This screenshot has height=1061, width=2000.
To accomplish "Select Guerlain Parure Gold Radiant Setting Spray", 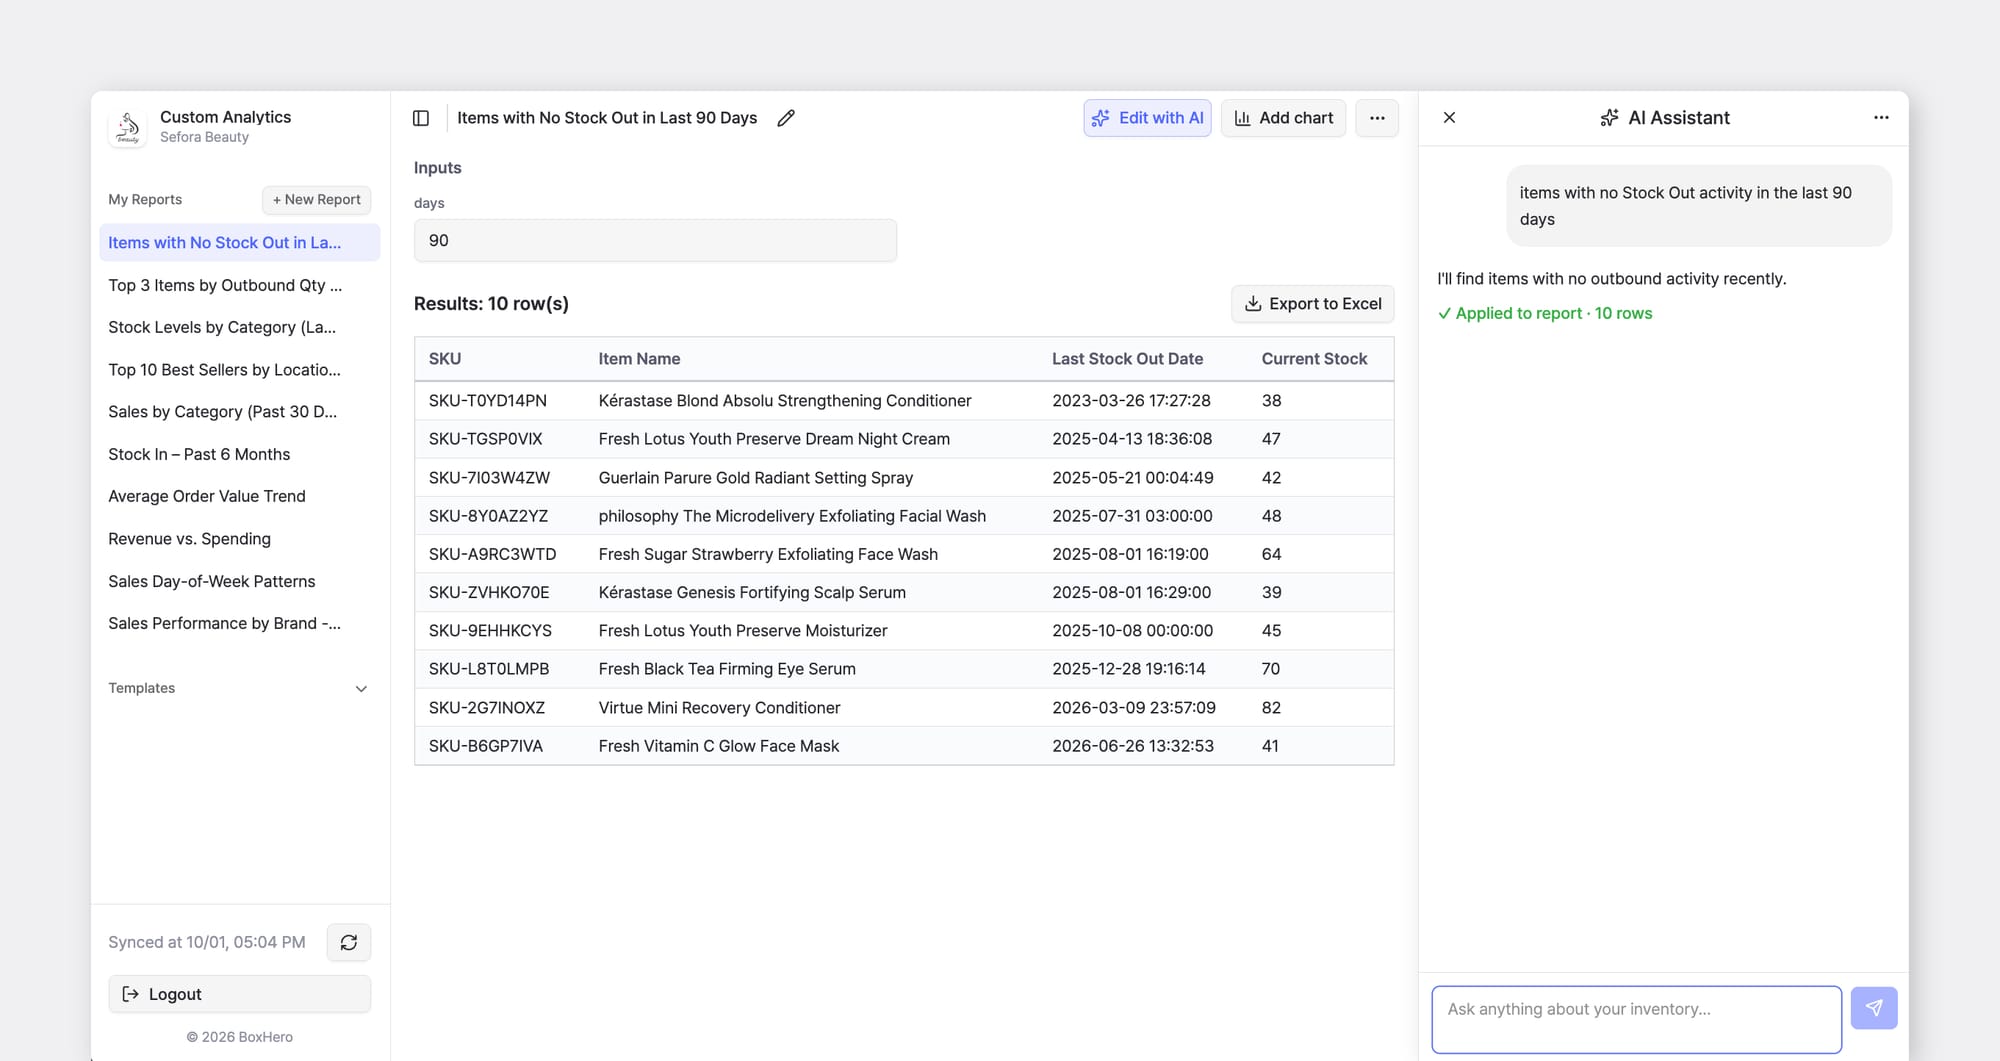I will coord(756,478).
